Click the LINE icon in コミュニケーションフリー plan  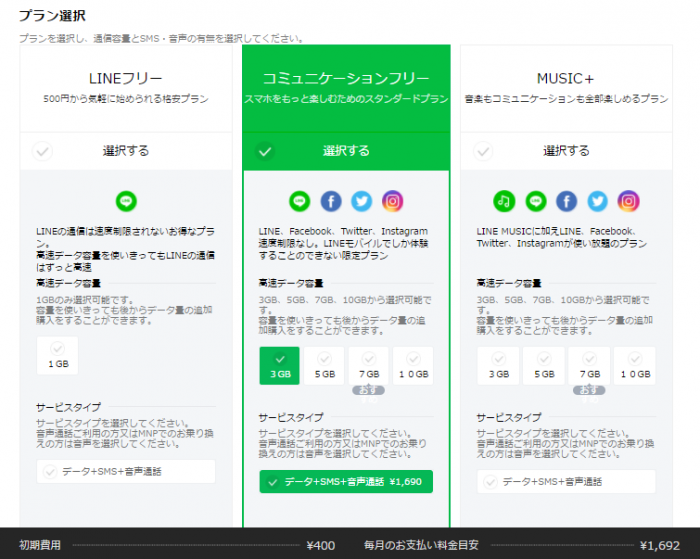tap(300, 201)
